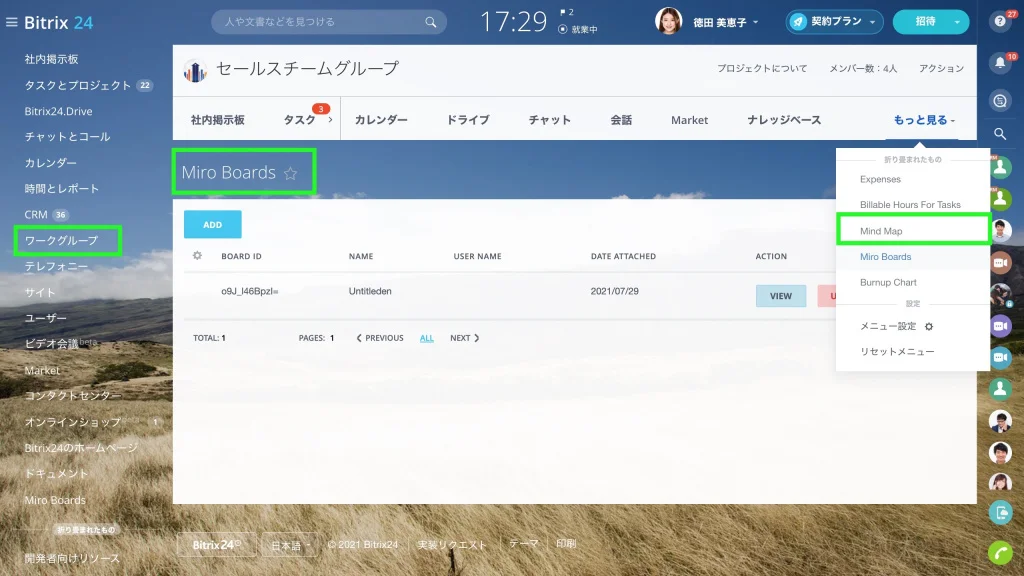This screenshot has height=576, width=1024.
Task: Open the hamburger menu beside Bitrix 24
Action: 11,22
